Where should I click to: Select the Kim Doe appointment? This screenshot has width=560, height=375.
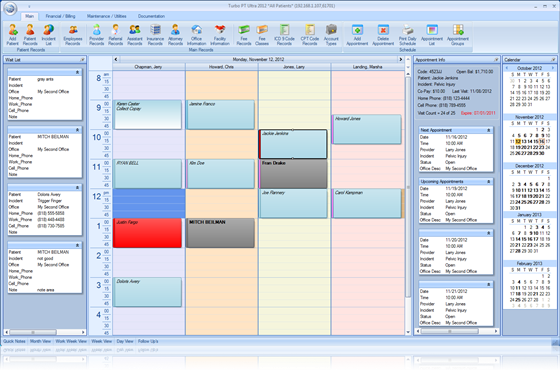click(x=220, y=174)
